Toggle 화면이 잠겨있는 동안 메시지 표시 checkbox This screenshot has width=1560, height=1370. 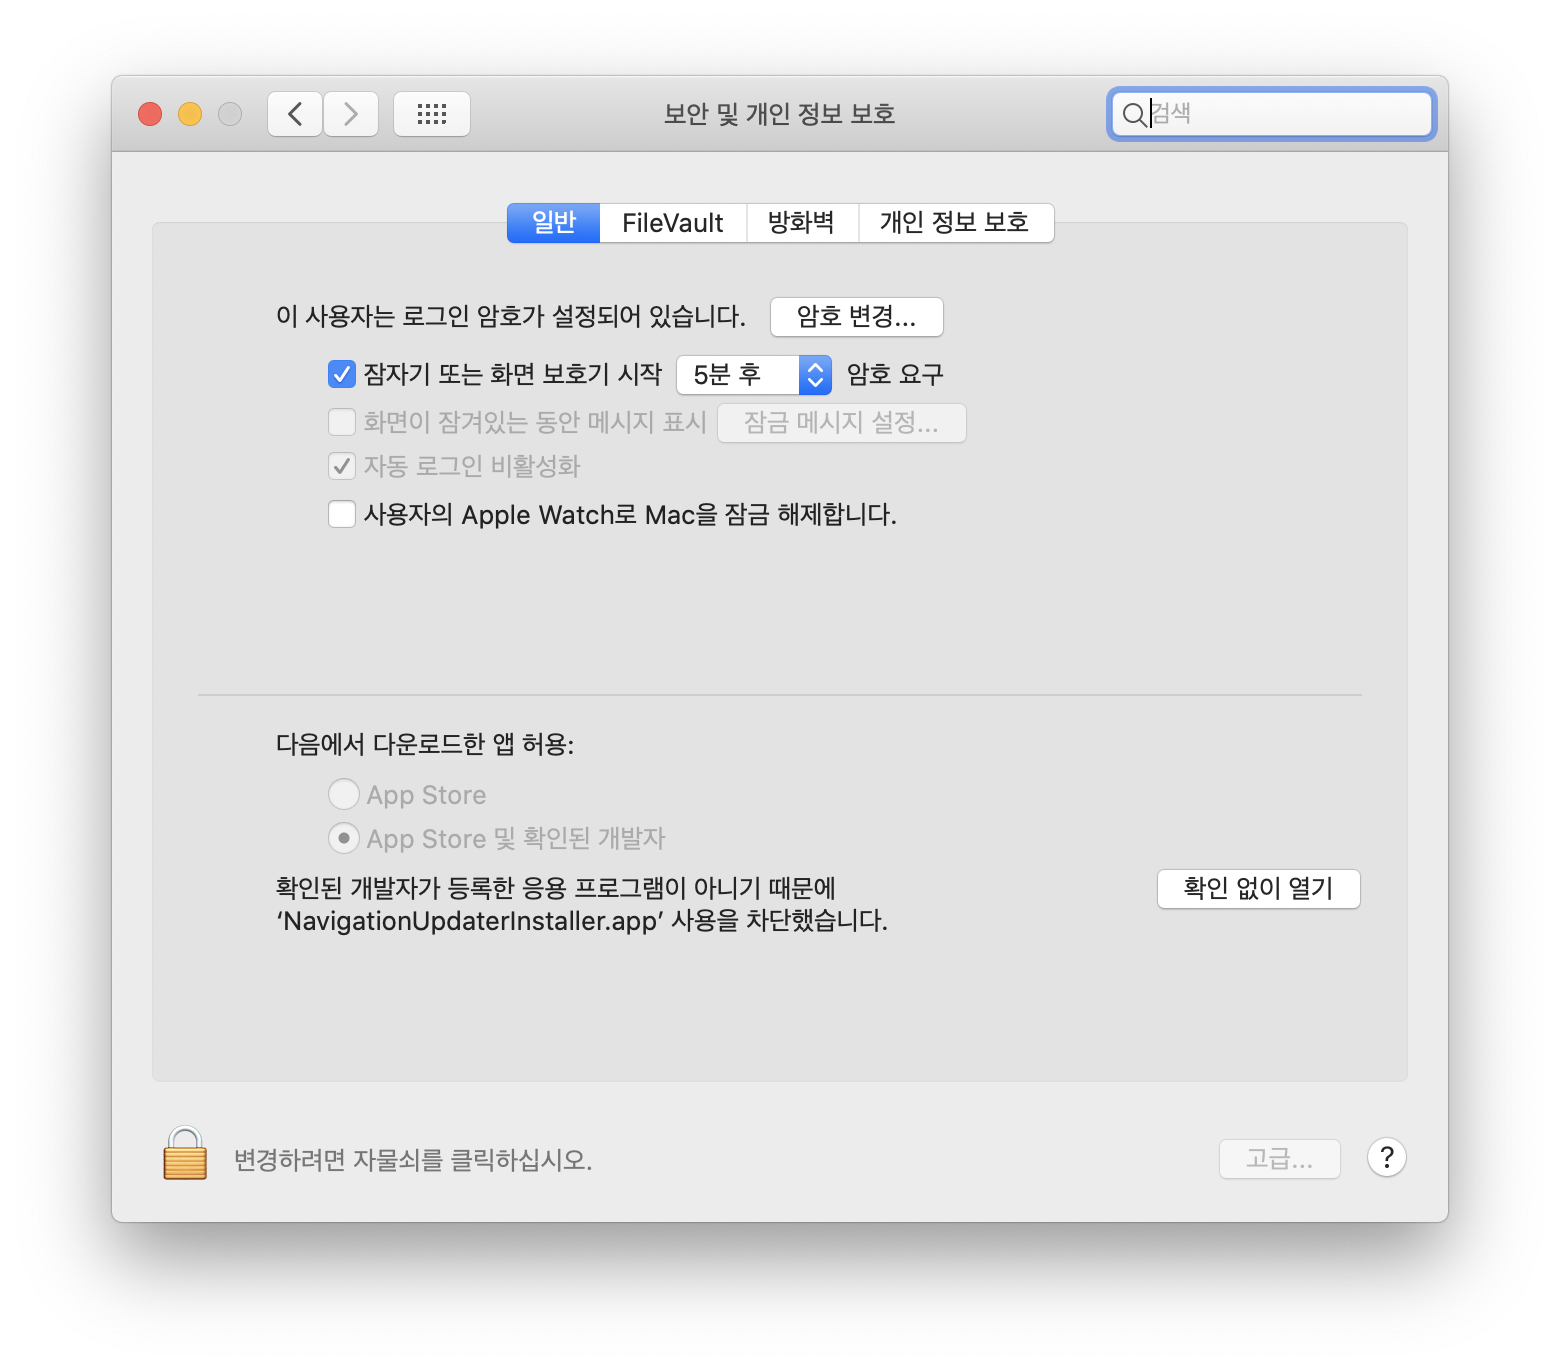pos(342,422)
